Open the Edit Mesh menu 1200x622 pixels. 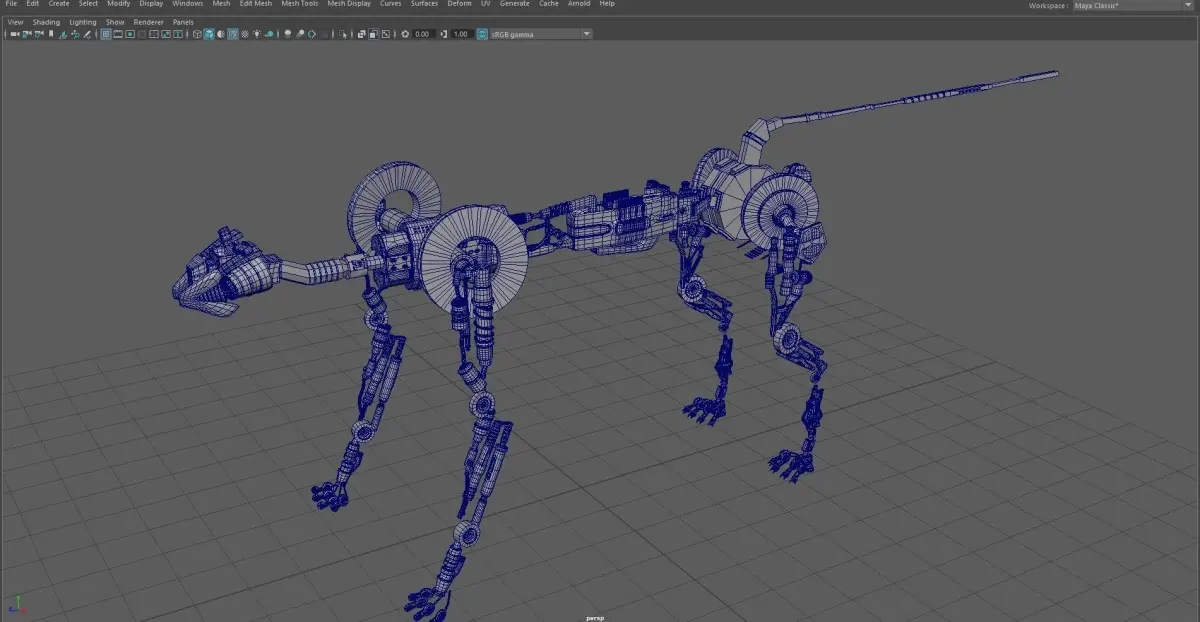(255, 4)
